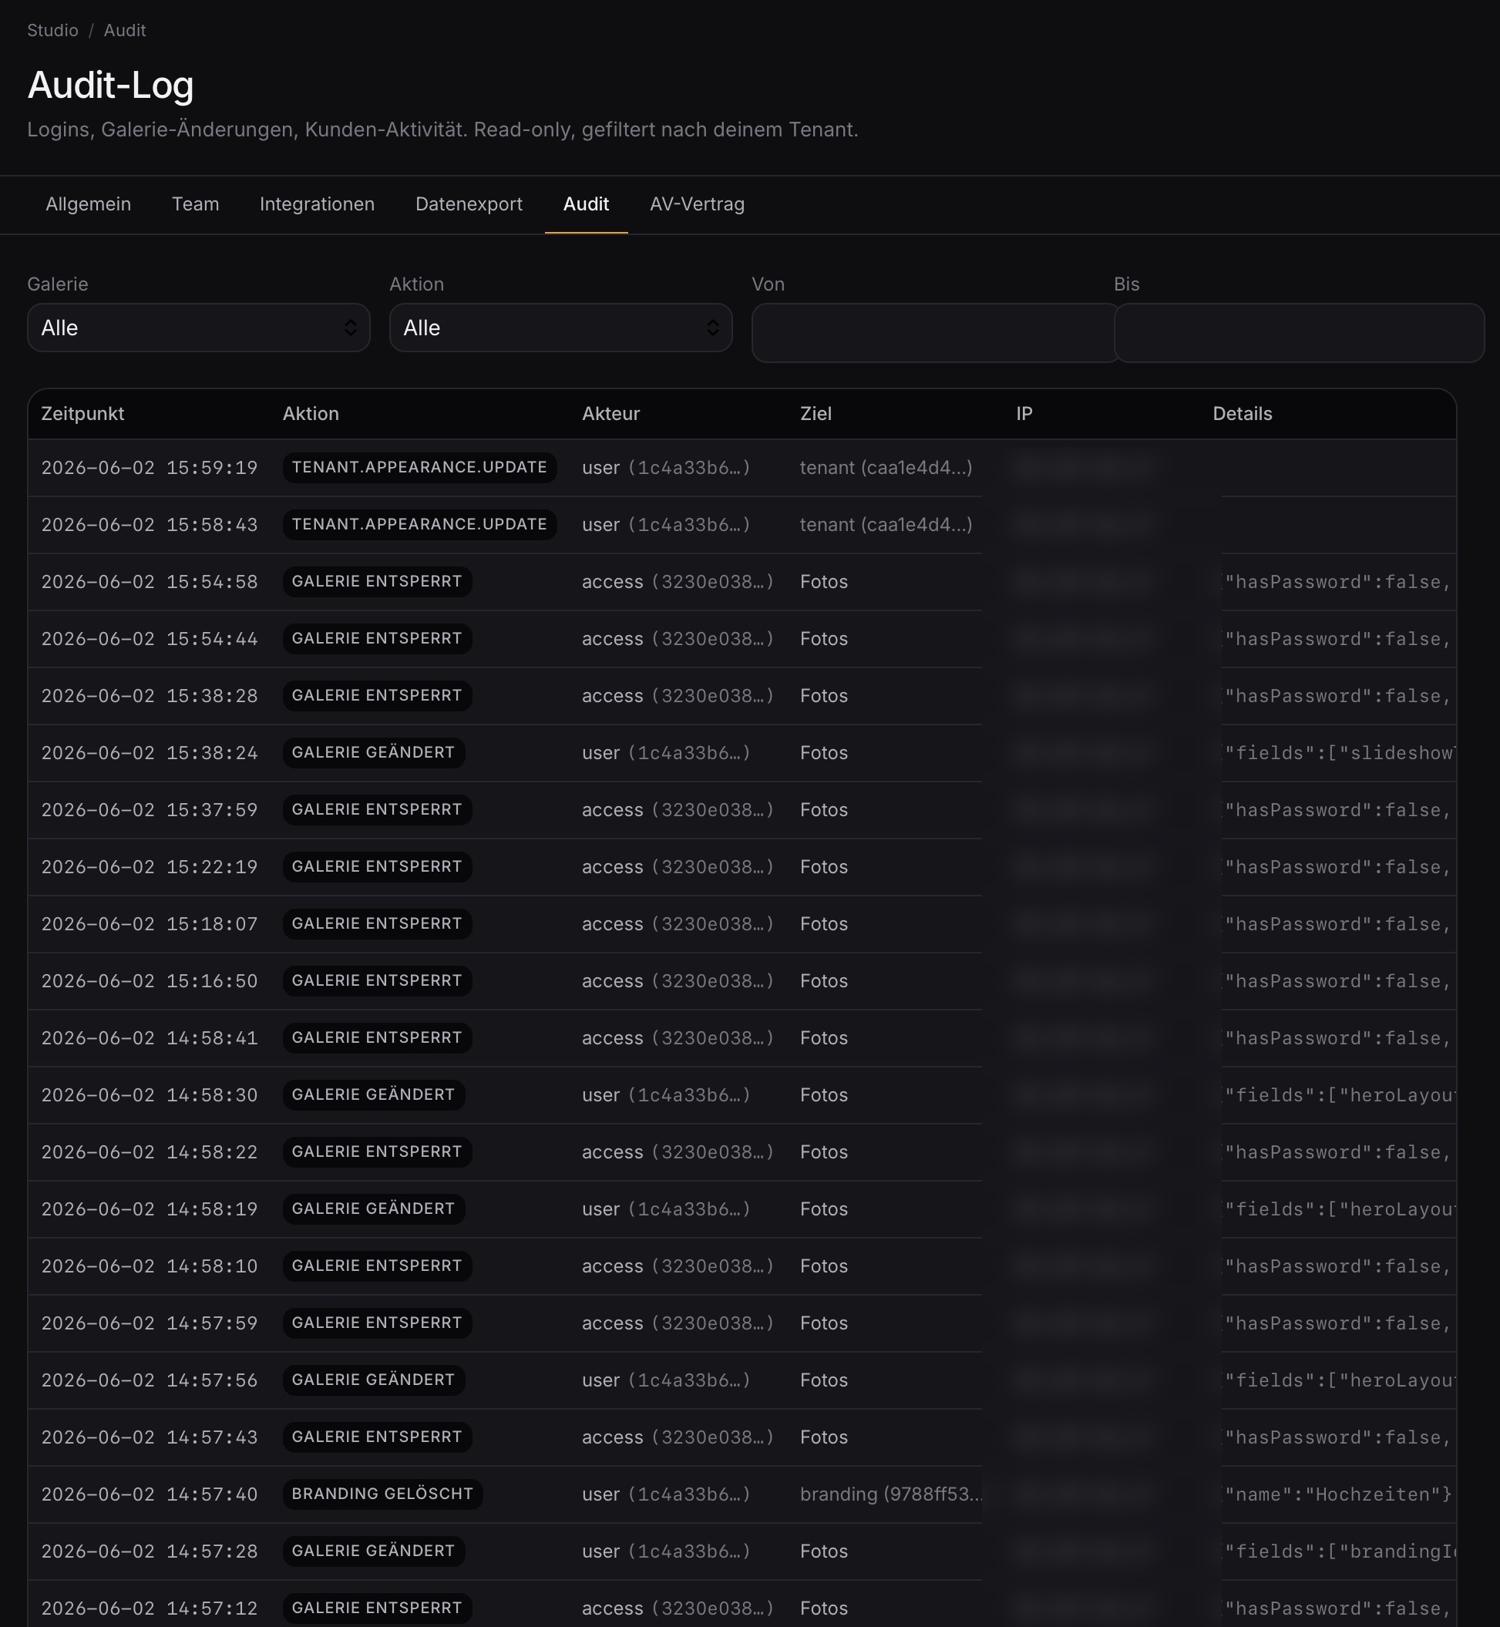Image resolution: width=1500 pixels, height=1627 pixels.
Task: Click the BRANDING GELÖSCHT badge
Action: click(x=383, y=1494)
